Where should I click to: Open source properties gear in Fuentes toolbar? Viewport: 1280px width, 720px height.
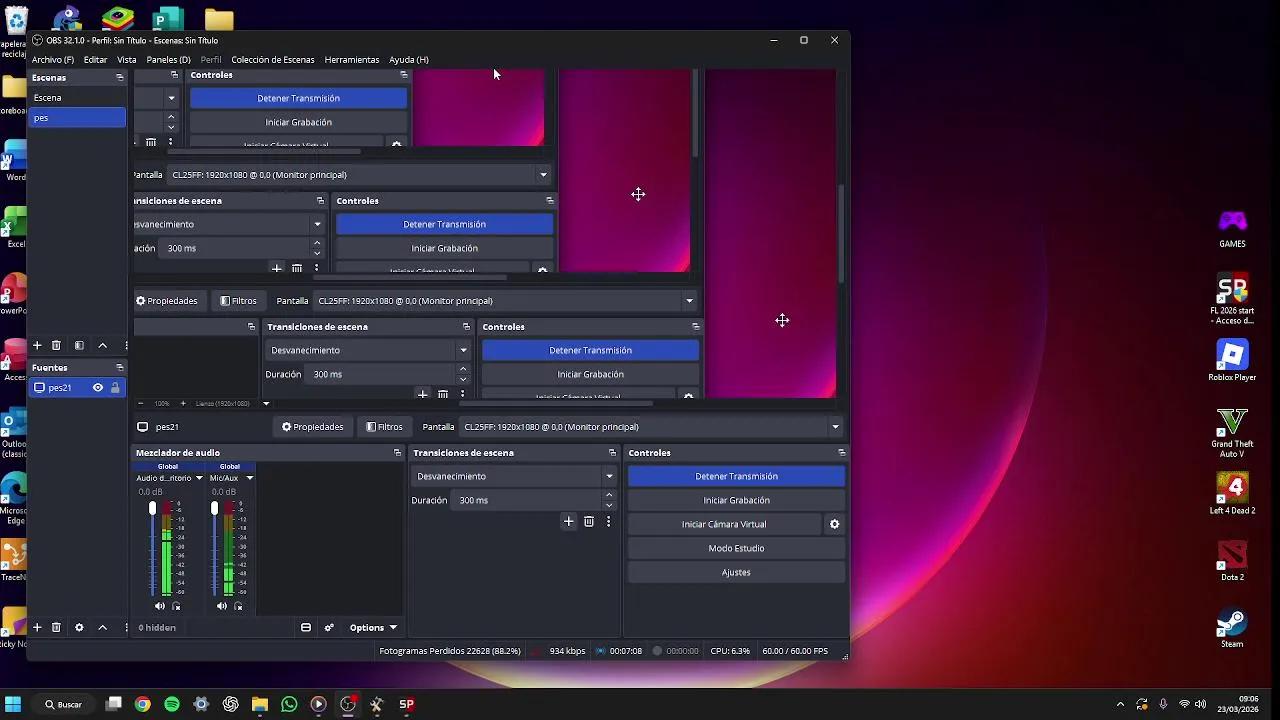pyautogui.click(x=79, y=627)
